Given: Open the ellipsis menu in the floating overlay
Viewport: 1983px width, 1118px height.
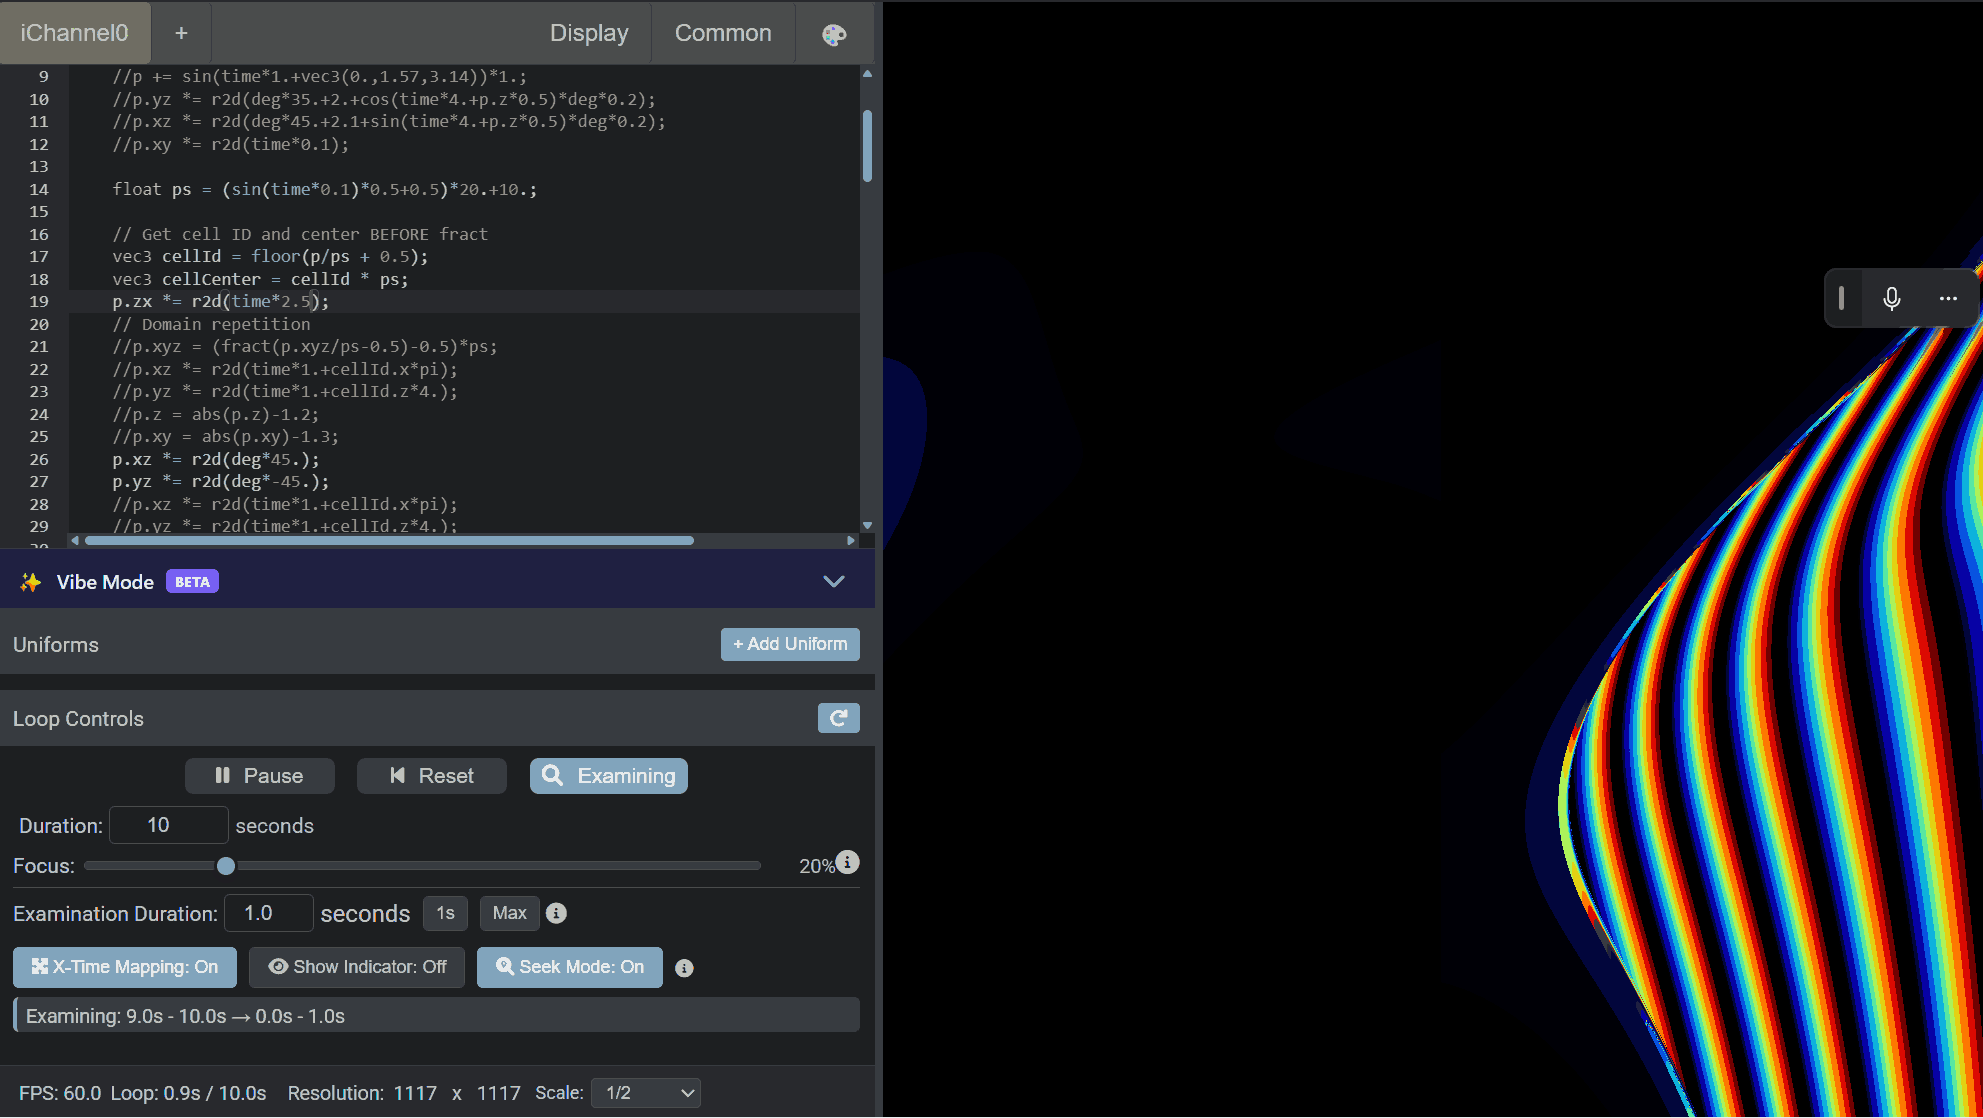Looking at the screenshot, I should (x=1947, y=297).
